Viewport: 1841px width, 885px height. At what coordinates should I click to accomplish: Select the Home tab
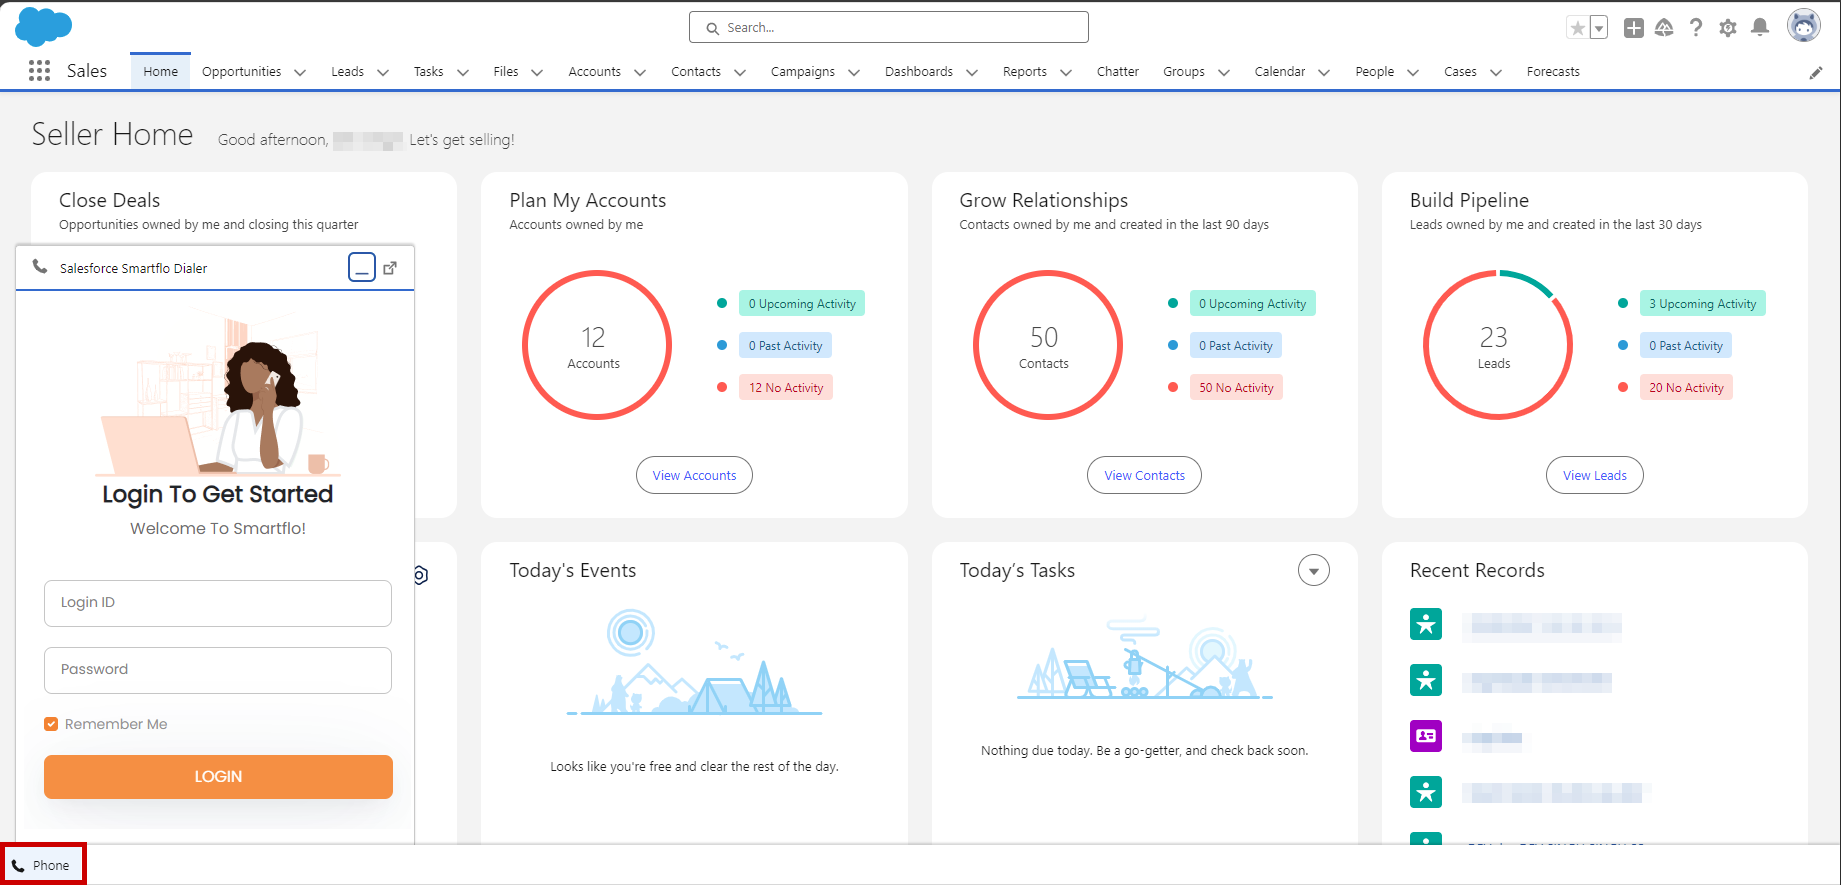[x=160, y=72]
